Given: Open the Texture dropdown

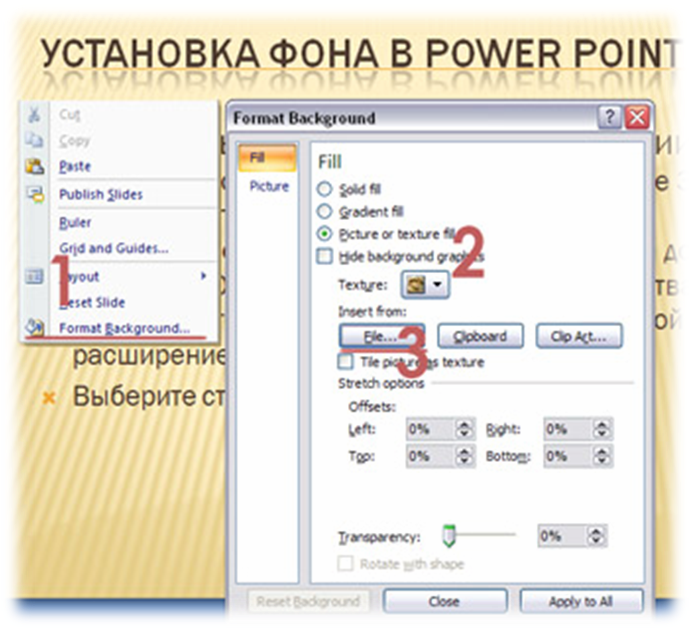Looking at the screenshot, I should point(425,285).
